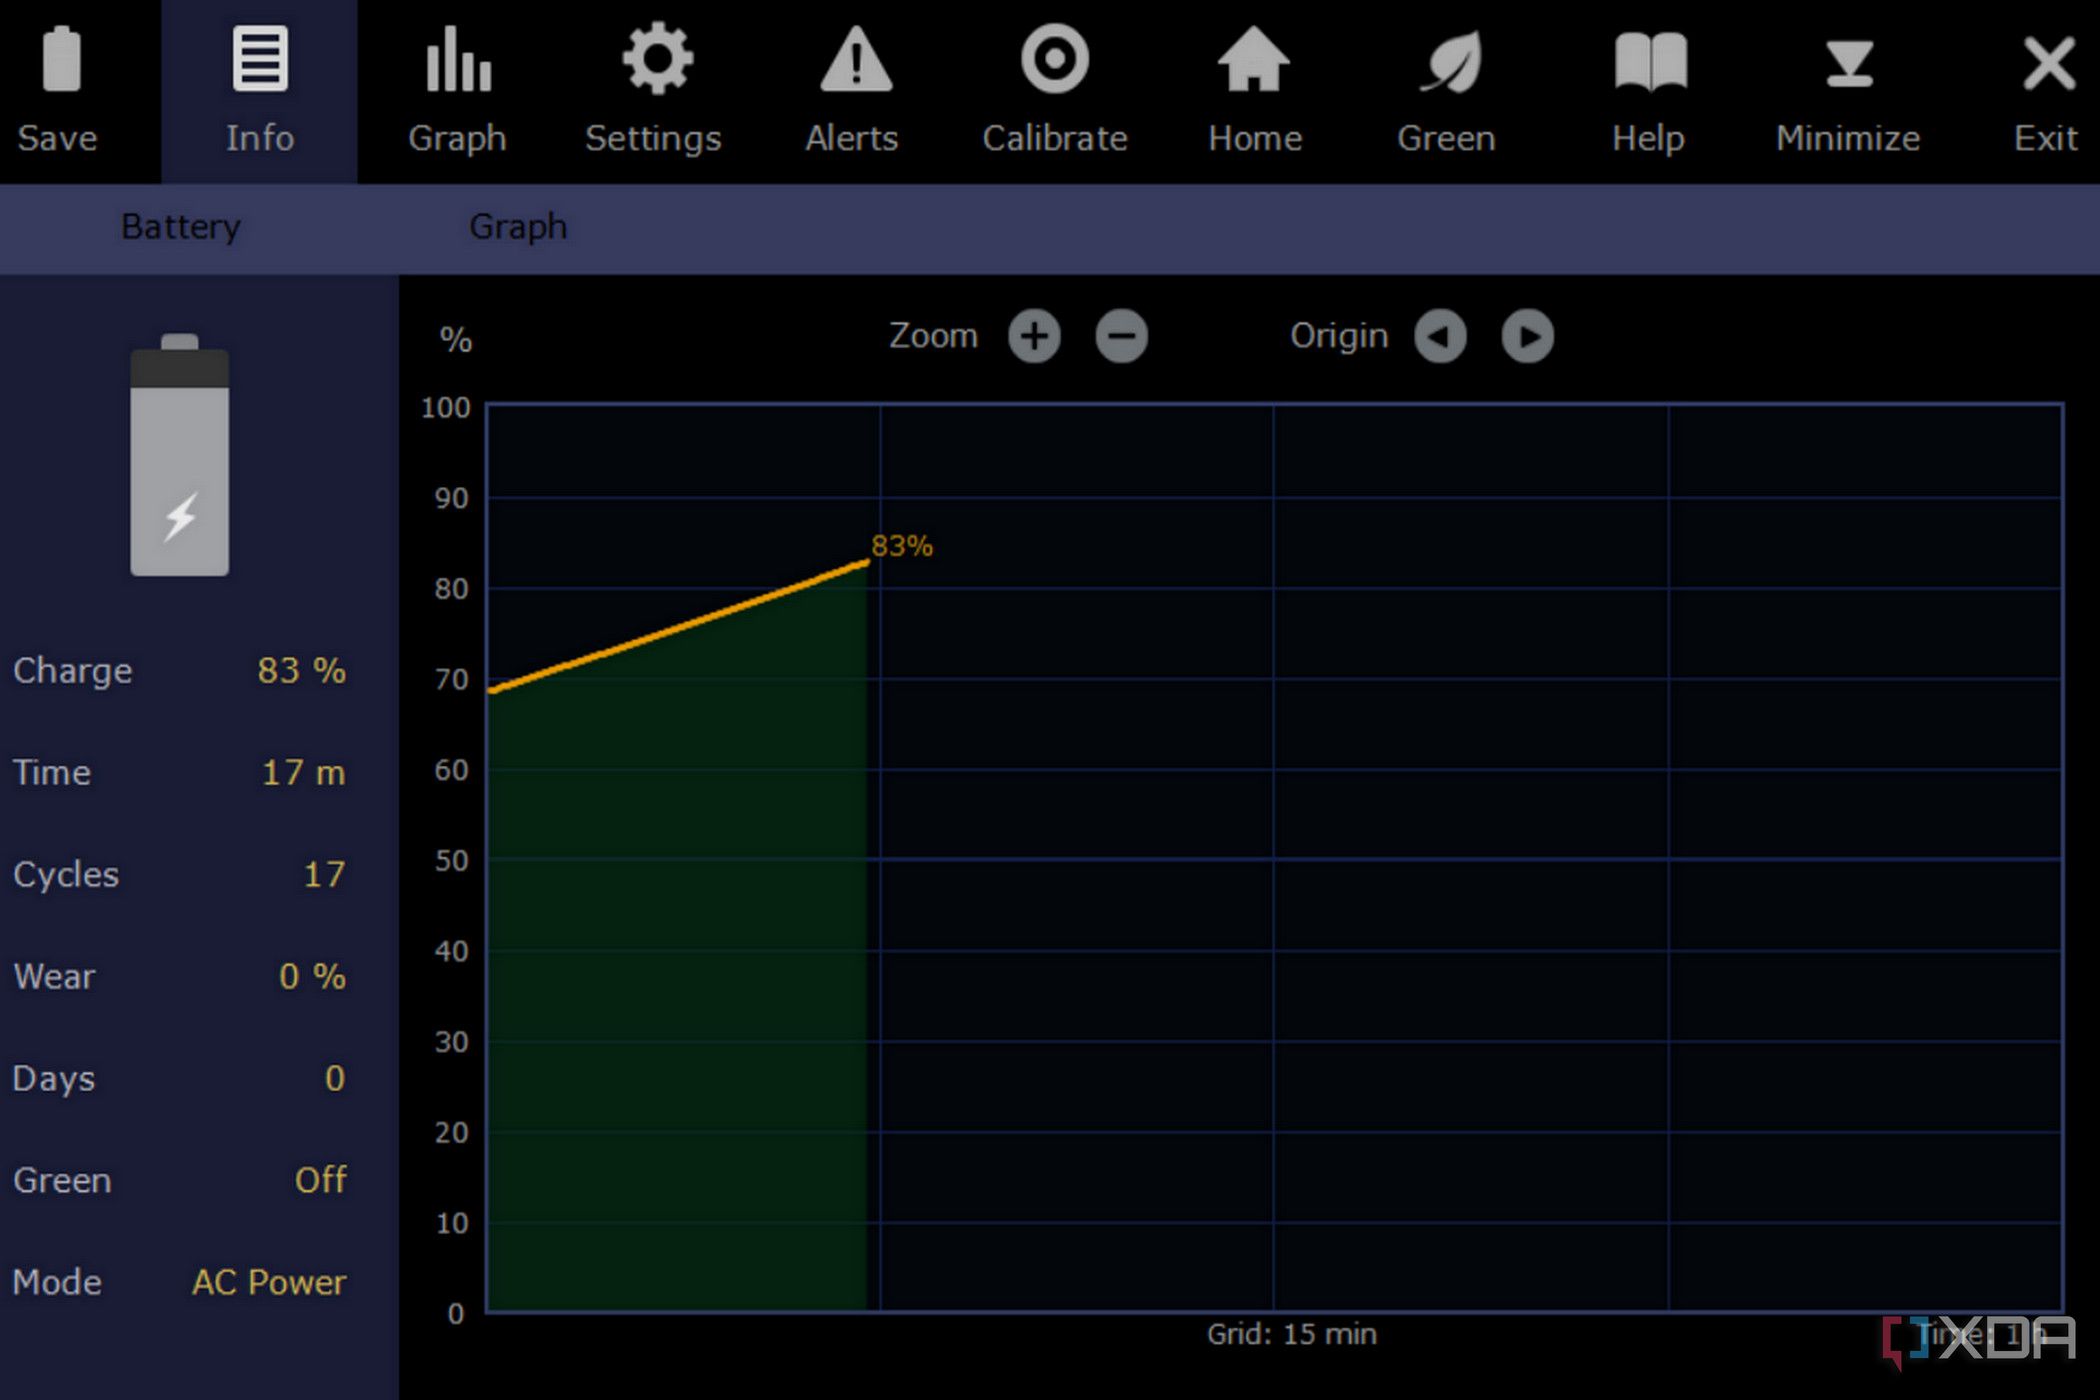Click Zoom out button on graph
Viewport: 2100px width, 1400px height.
(1123, 336)
